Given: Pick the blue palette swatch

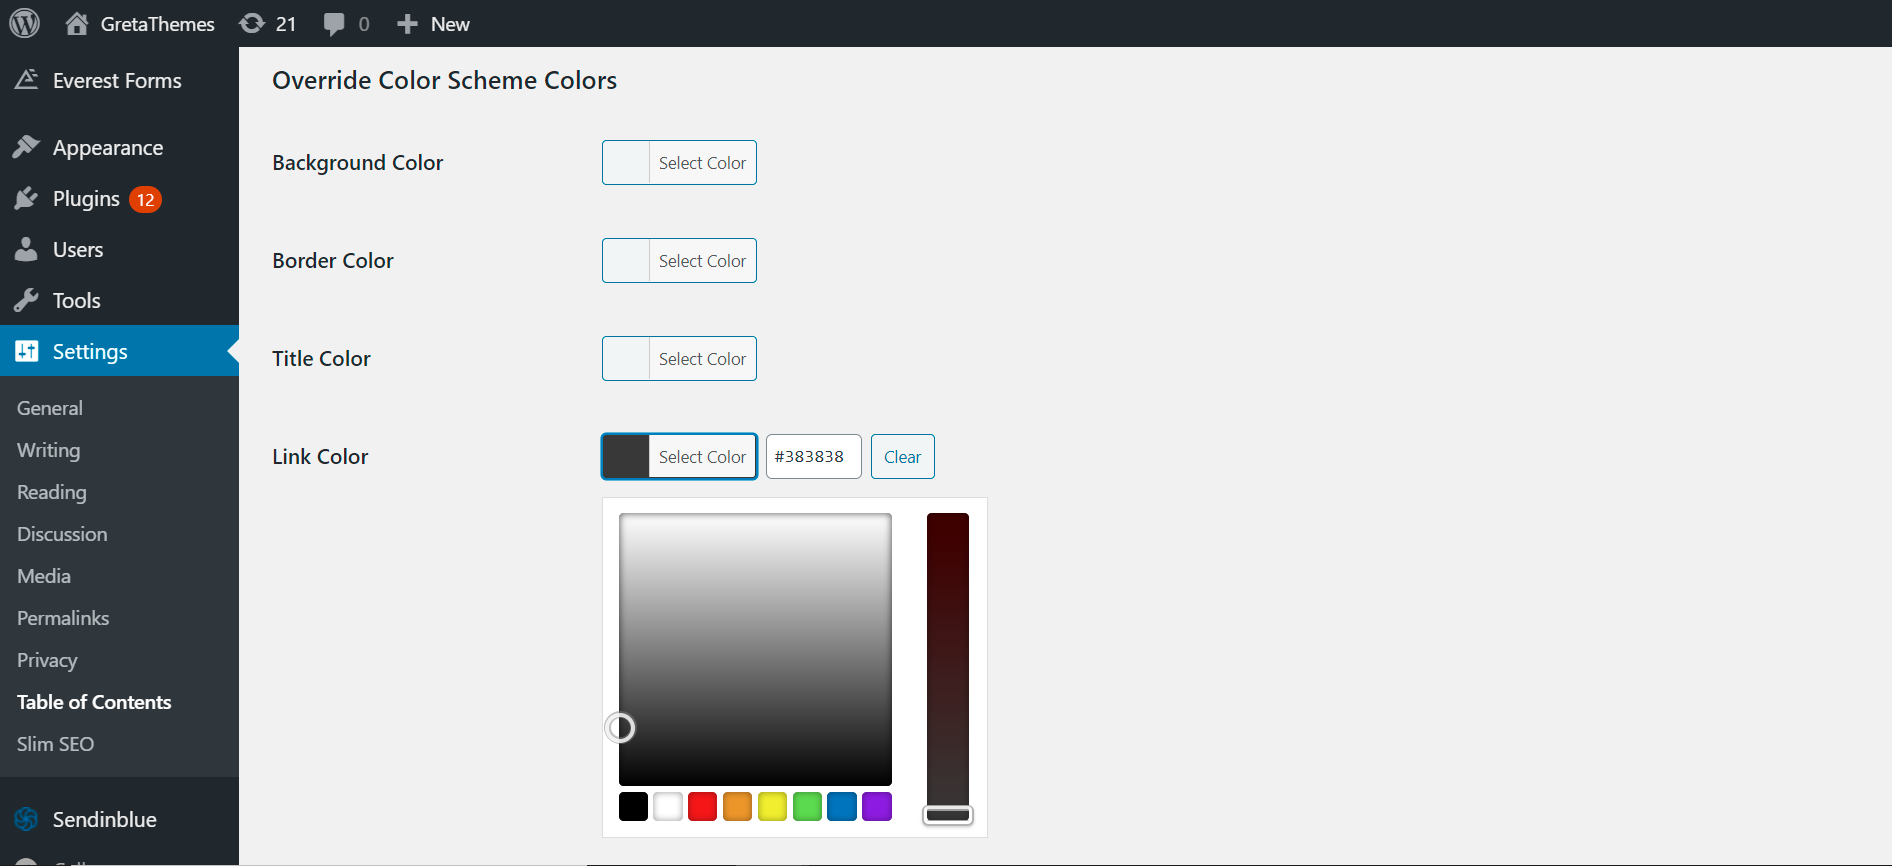Looking at the screenshot, I should [x=842, y=806].
